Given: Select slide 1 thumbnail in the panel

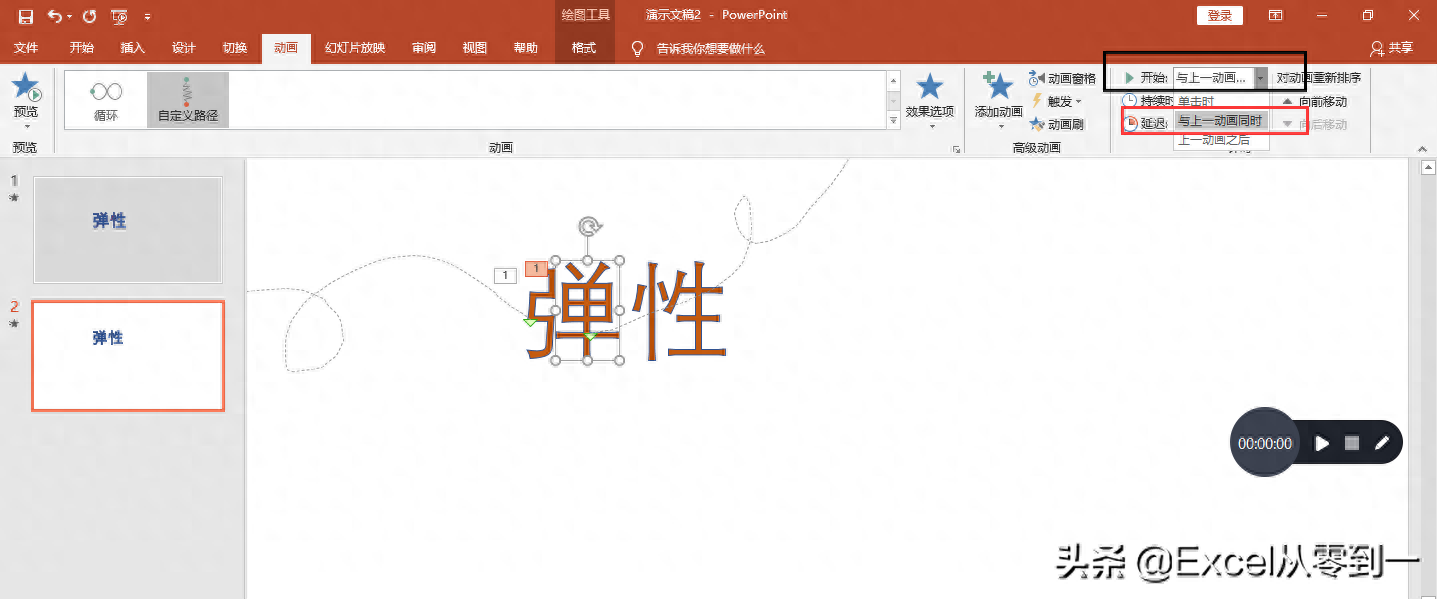Looking at the screenshot, I should (x=128, y=230).
